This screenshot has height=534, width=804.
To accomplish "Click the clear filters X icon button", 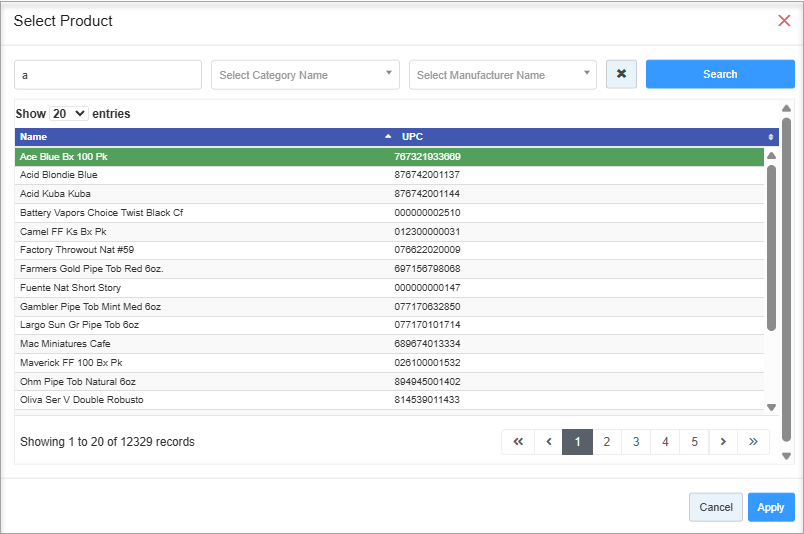I will [x=621, y=74].
